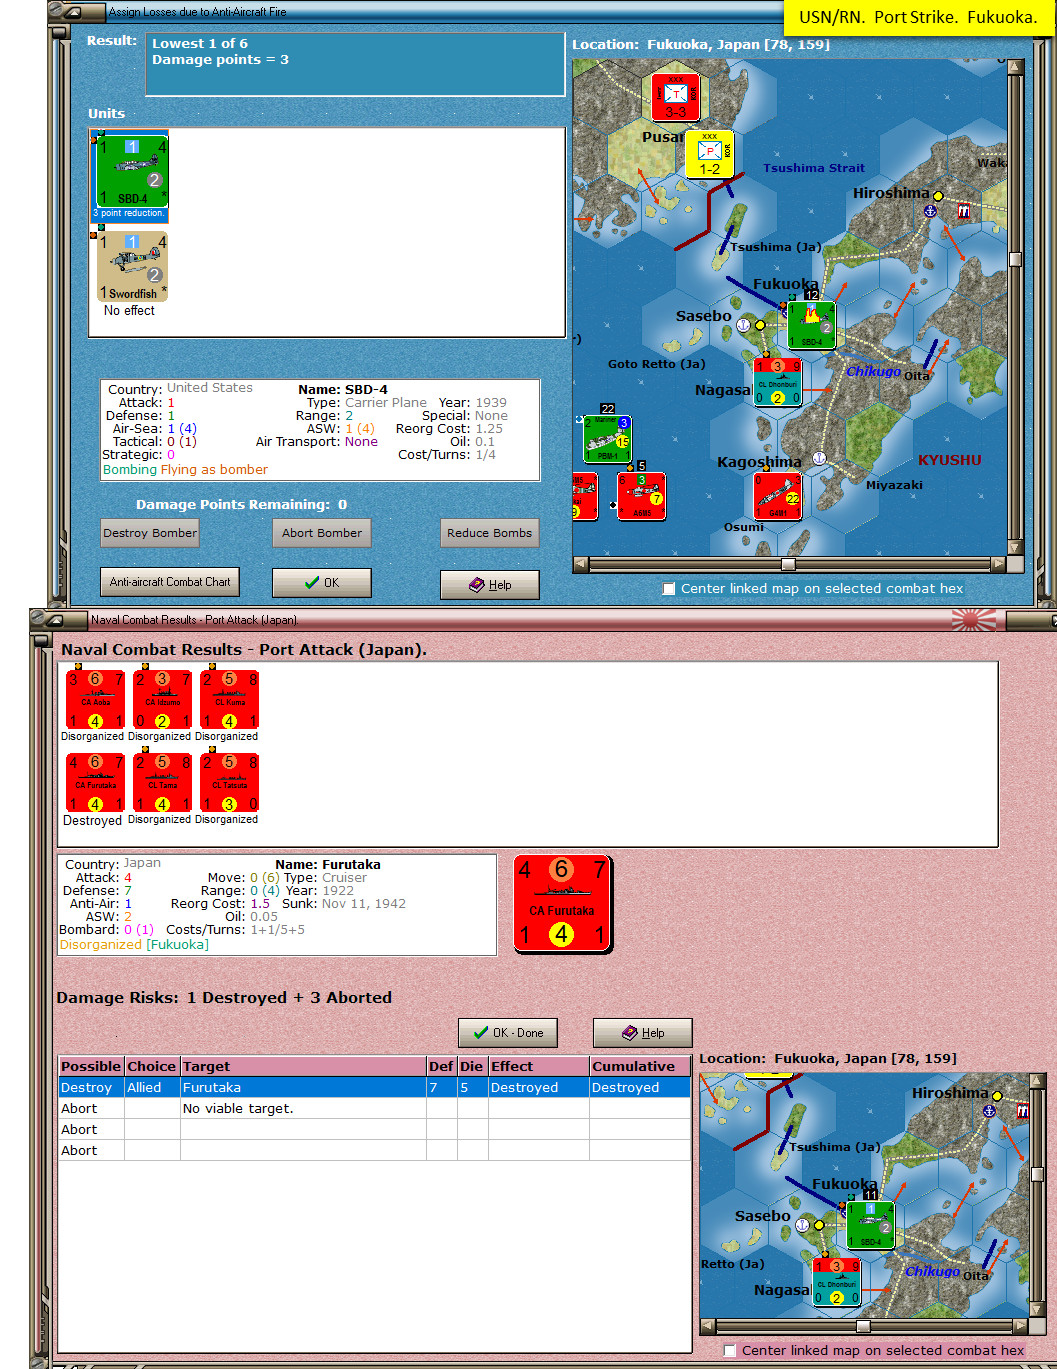Choose the Reduce Bombs button
Image resolution: width=1057 pixels, height=1369 pixels.
point(490,533)
